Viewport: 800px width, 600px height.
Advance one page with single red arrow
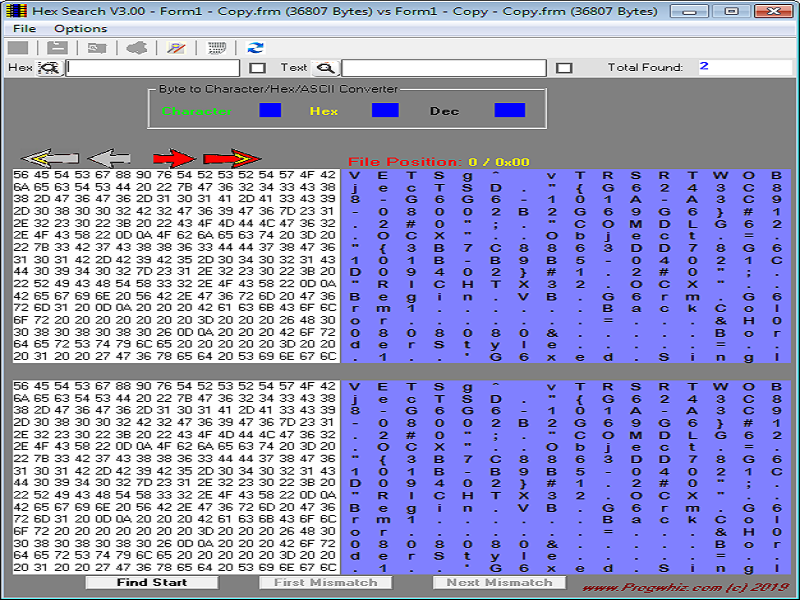click(173, 158)
